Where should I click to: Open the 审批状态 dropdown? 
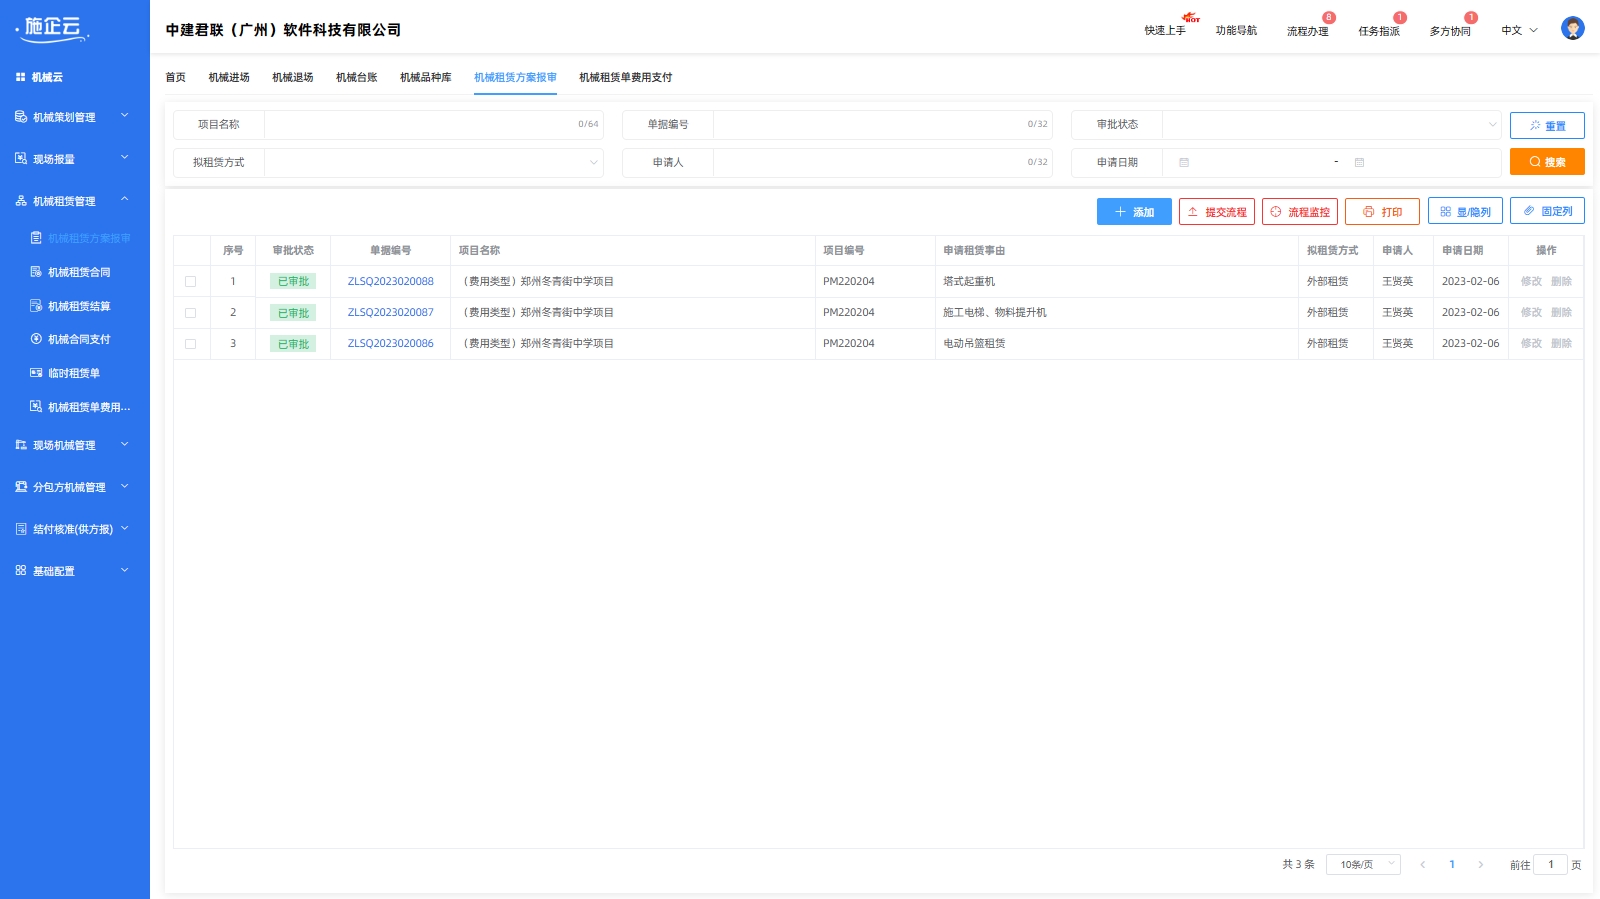coord(1330,125)
